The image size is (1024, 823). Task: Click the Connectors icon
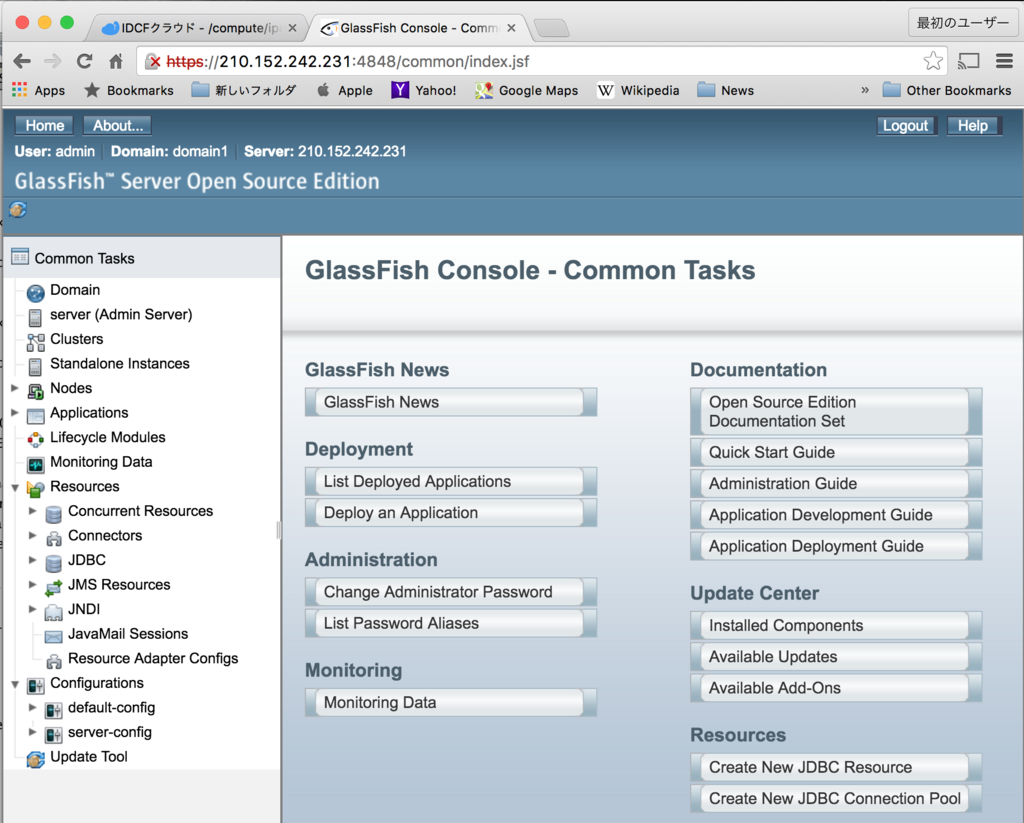click(x=54, y=538)
